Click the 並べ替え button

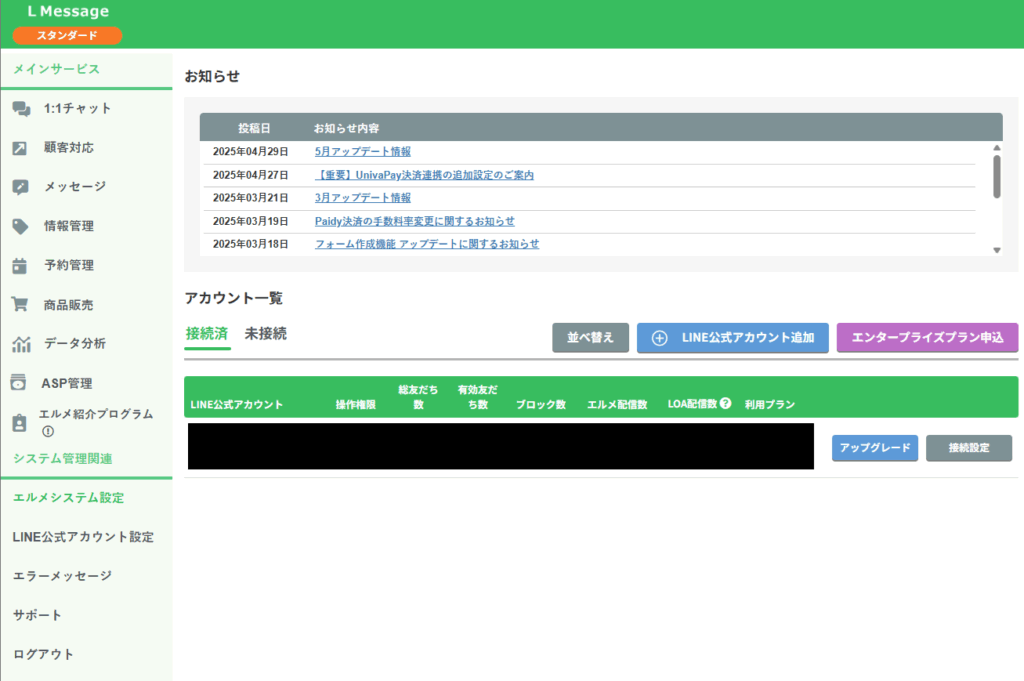(590, 338)
